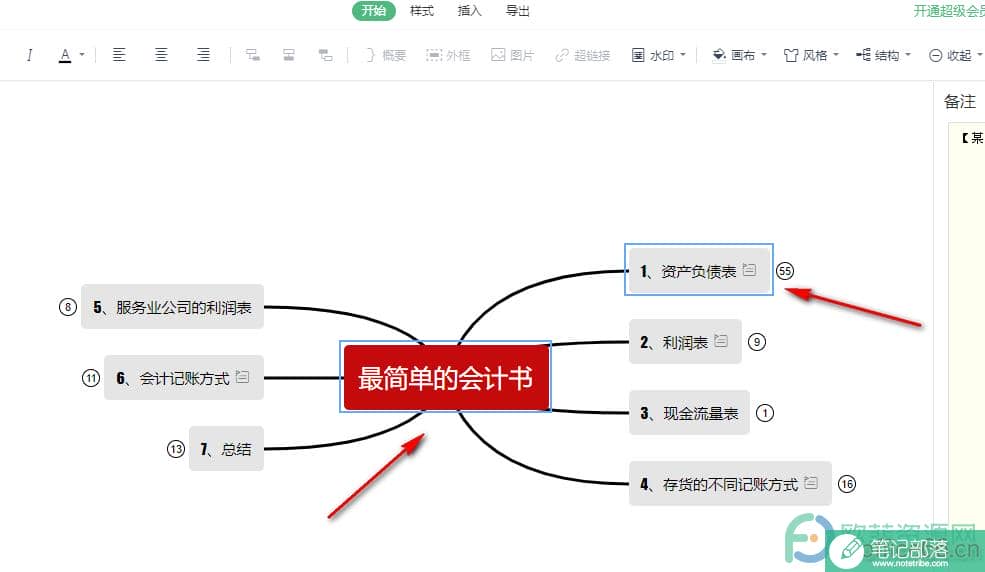Viewport: 985px width, 572px height.
Task: Switch to the 样式 tab
Action: (x=422, y=11)
